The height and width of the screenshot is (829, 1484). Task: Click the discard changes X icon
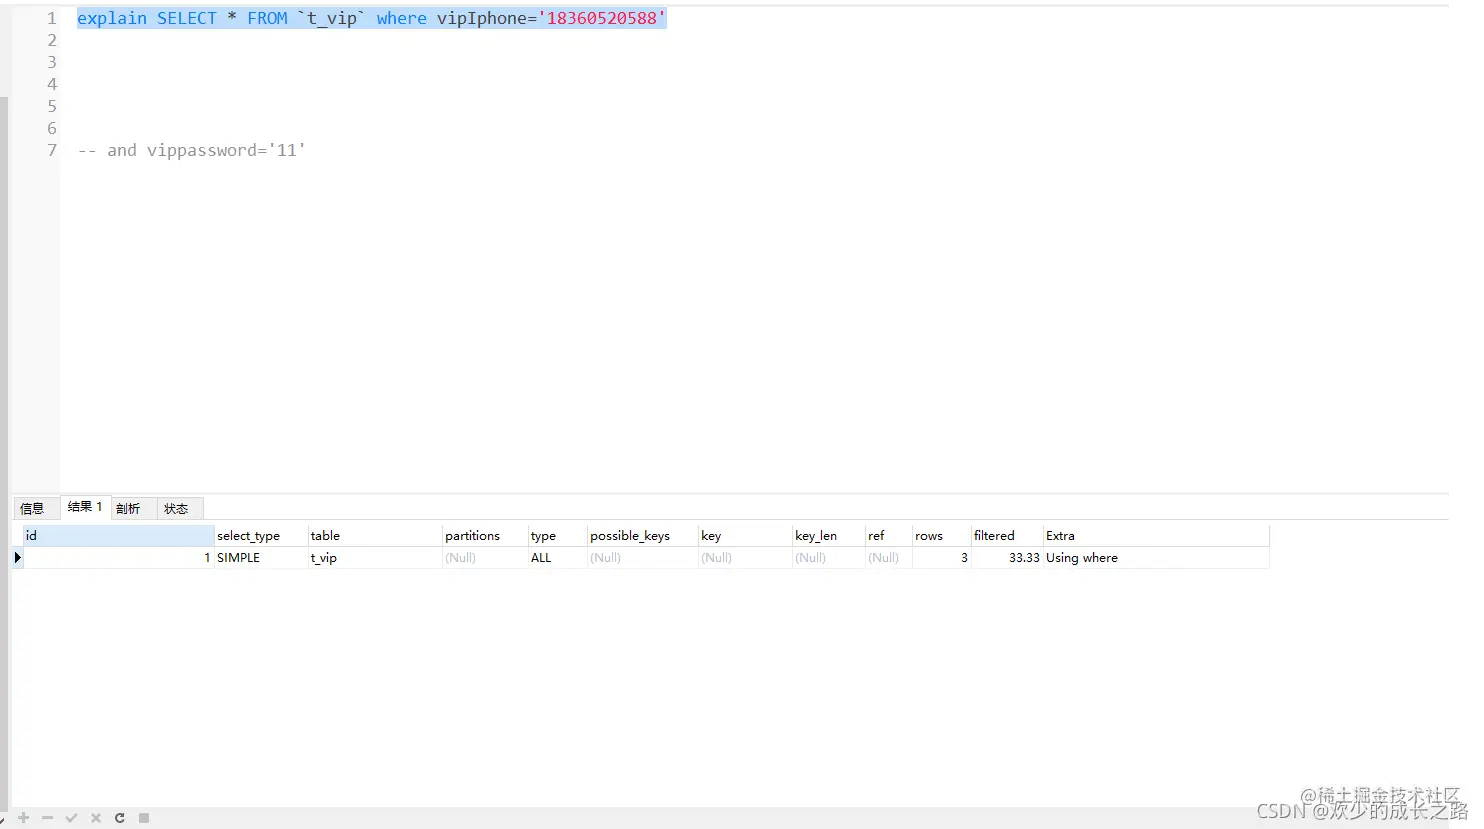96,818
